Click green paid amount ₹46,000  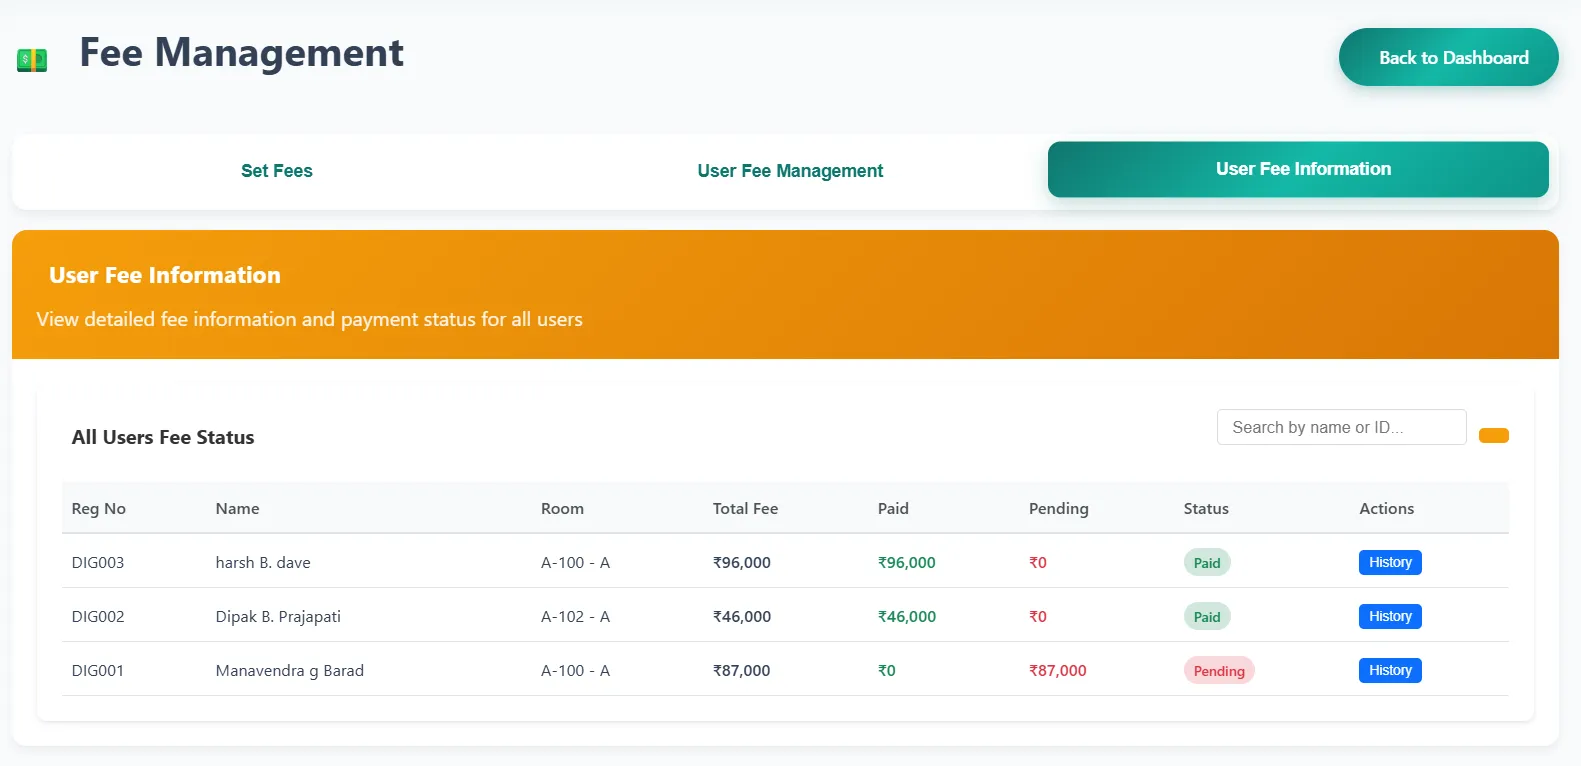pyautogui.click(x=907, y=616)
